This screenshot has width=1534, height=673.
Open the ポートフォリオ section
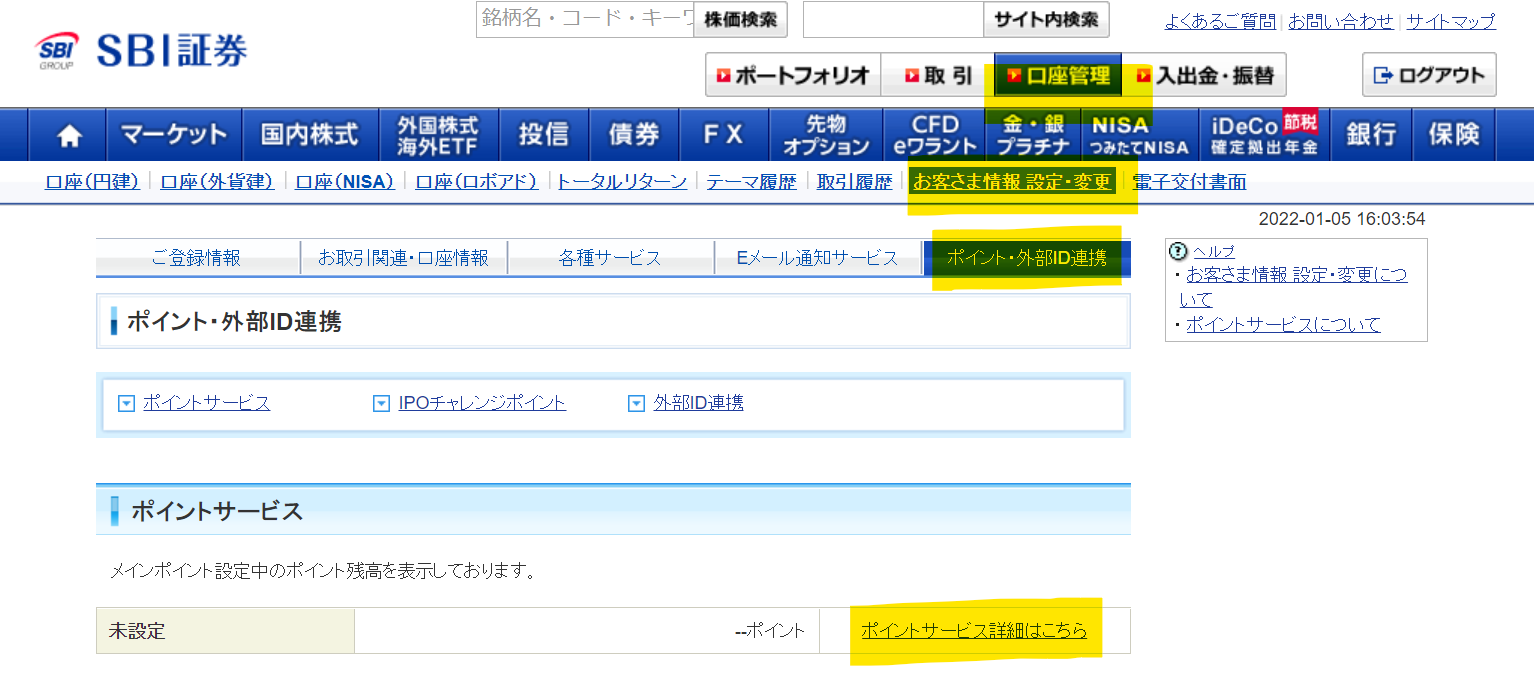[792, 74]
